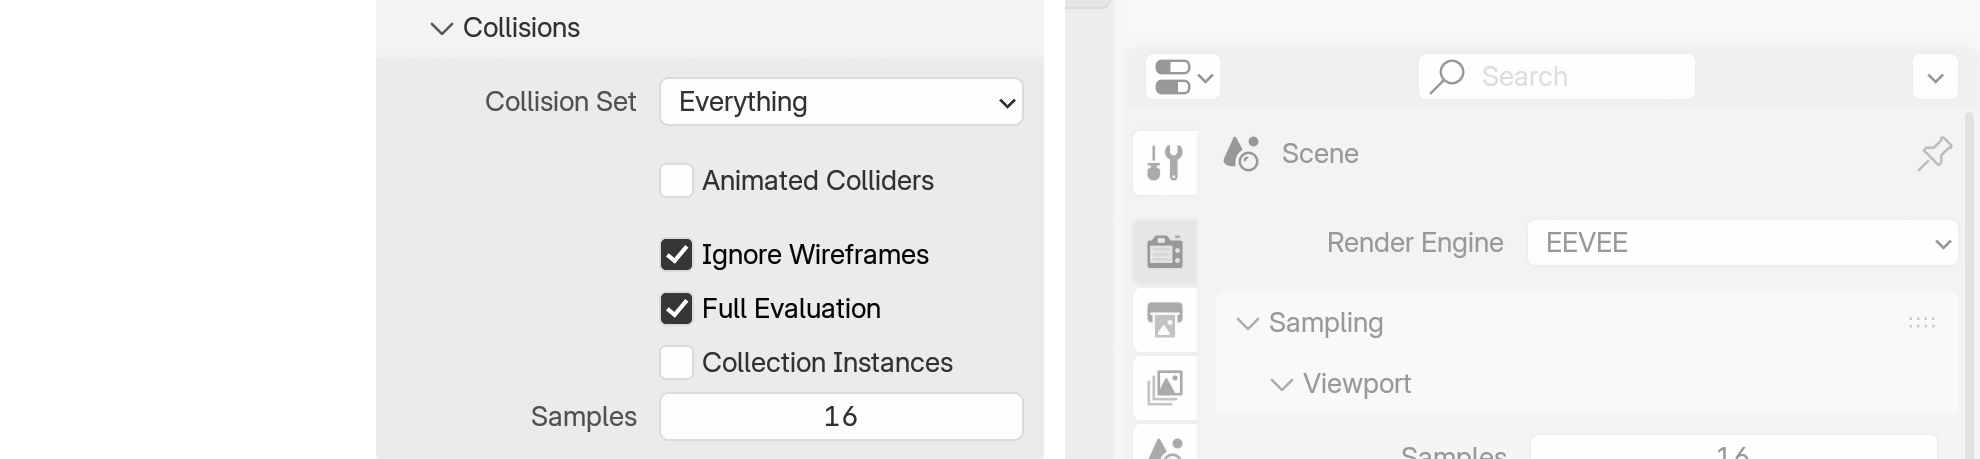Open the View Layer properties tab

(x=1165, y=386)
